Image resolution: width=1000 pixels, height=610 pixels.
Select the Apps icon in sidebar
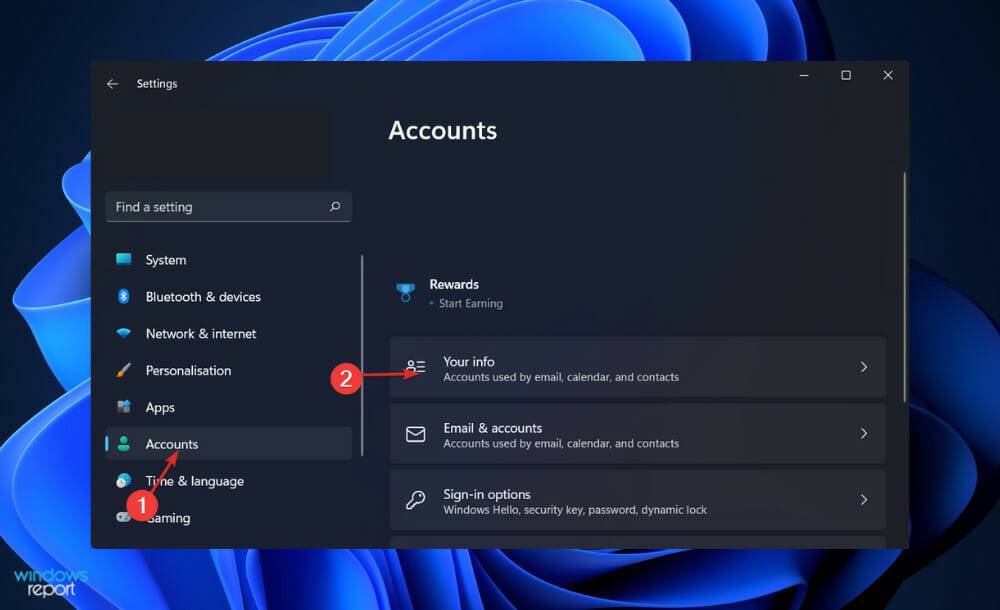pos(124,407)
